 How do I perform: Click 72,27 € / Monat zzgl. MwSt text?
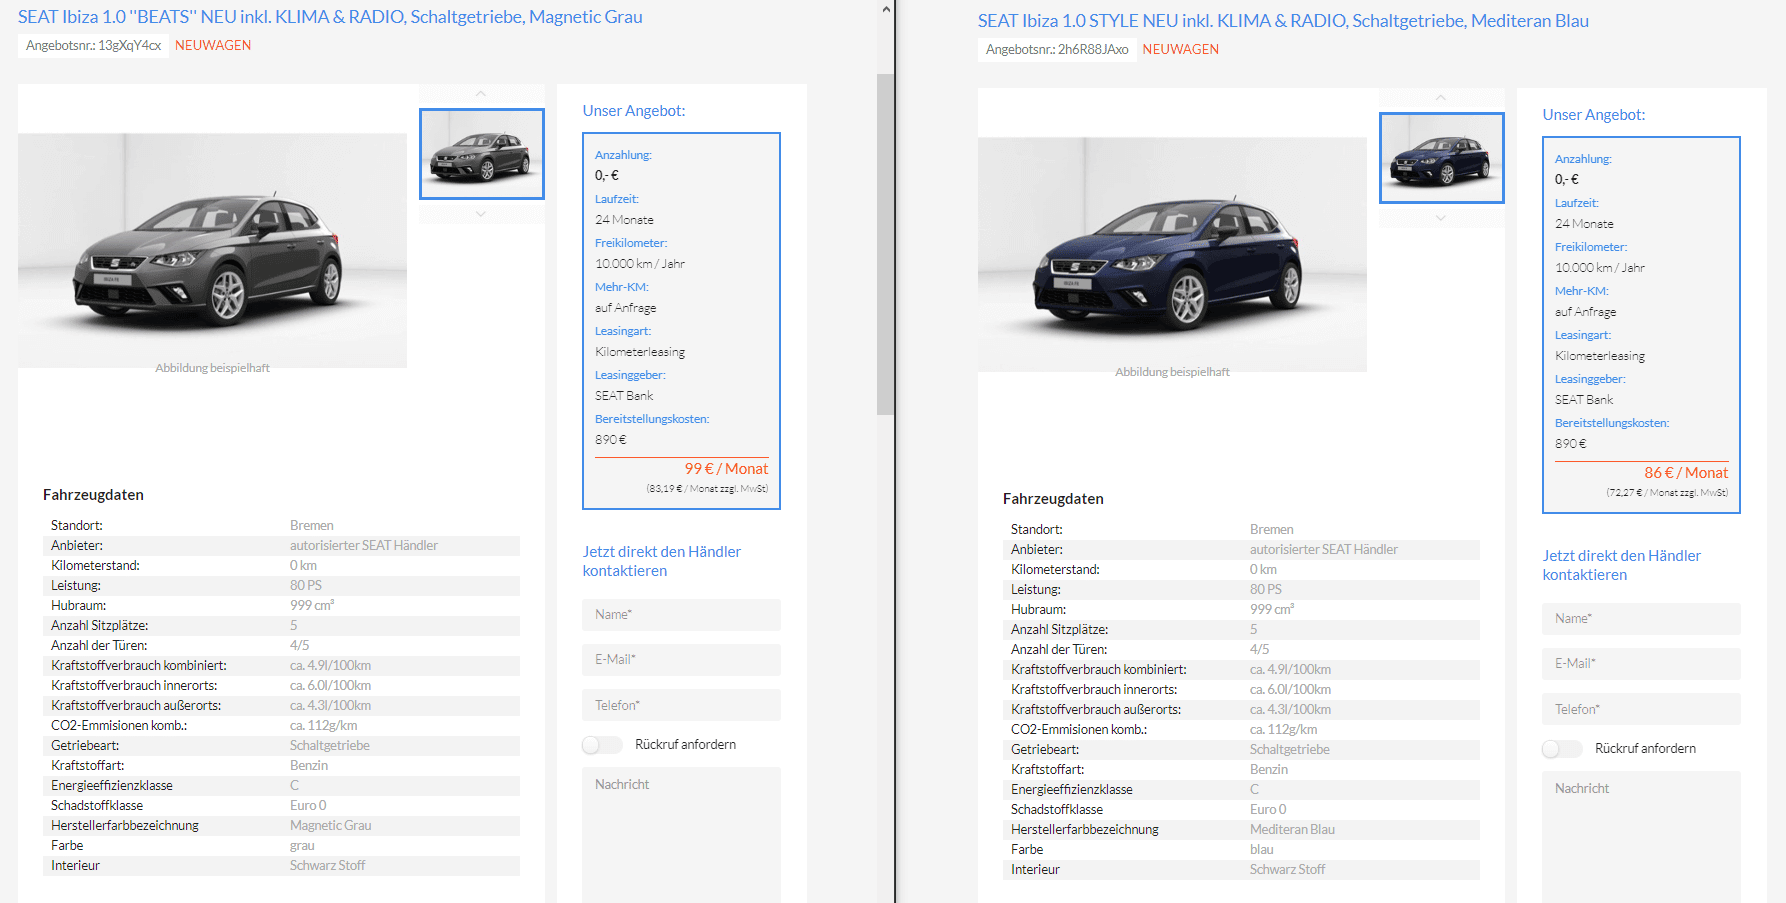tap(1667, 493)
